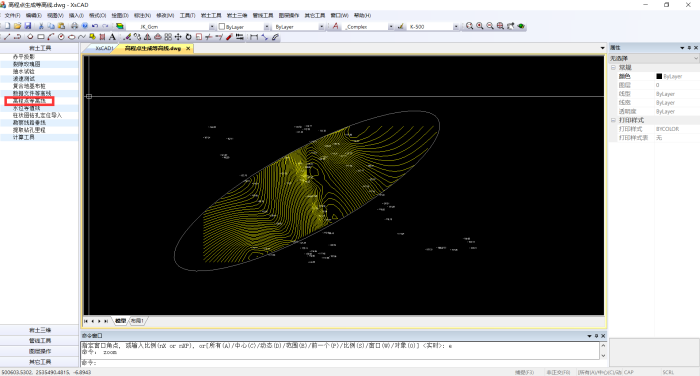The width and height of the screenshot is (700, 376).
Task: Switch to the XsCAD1 document tab
Action: [104, 48]
